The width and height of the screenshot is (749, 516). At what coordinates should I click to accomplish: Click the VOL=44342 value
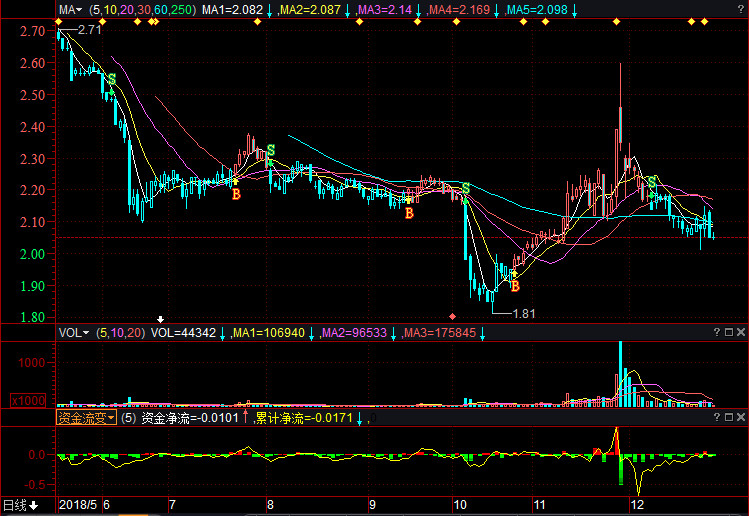point(183,333)
